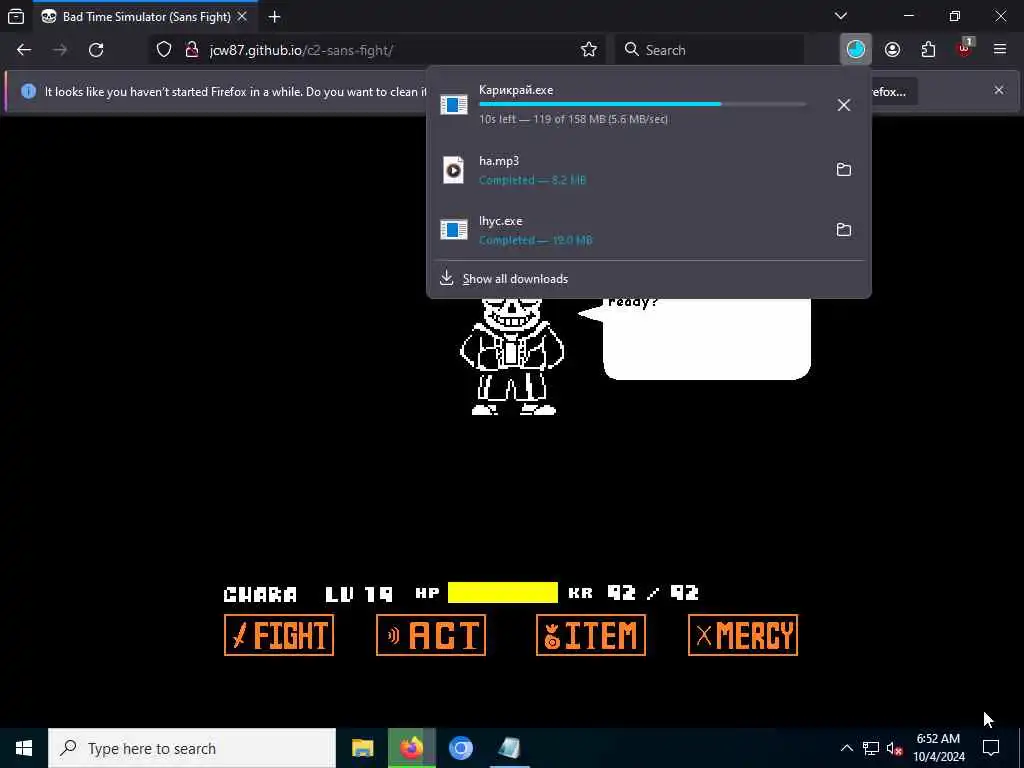This screenshot has height=768, width=1024.
Task: Open the network status tray icon
Action: tap(871, 748)
